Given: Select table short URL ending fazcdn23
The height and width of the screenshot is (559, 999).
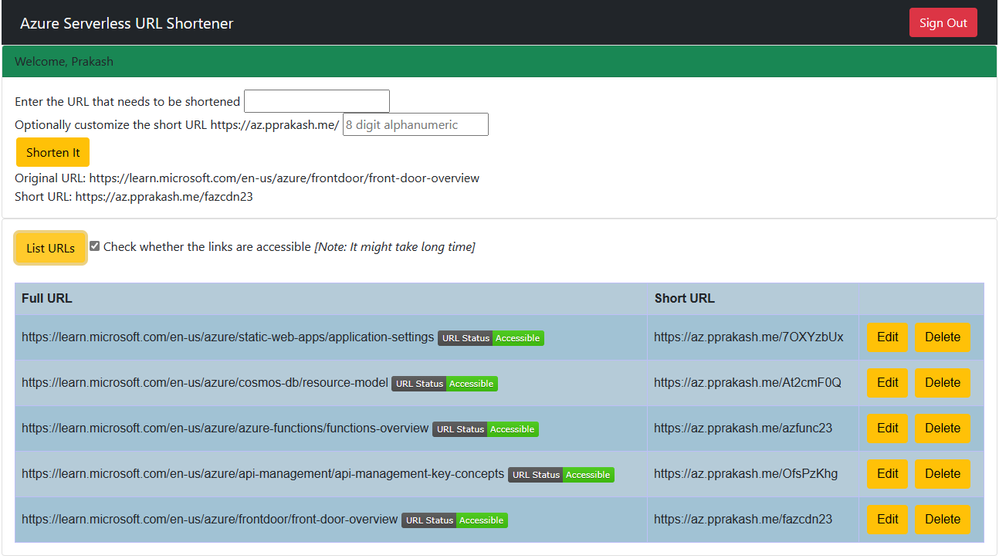Looking at the screenshot, I should coord(743,519).
